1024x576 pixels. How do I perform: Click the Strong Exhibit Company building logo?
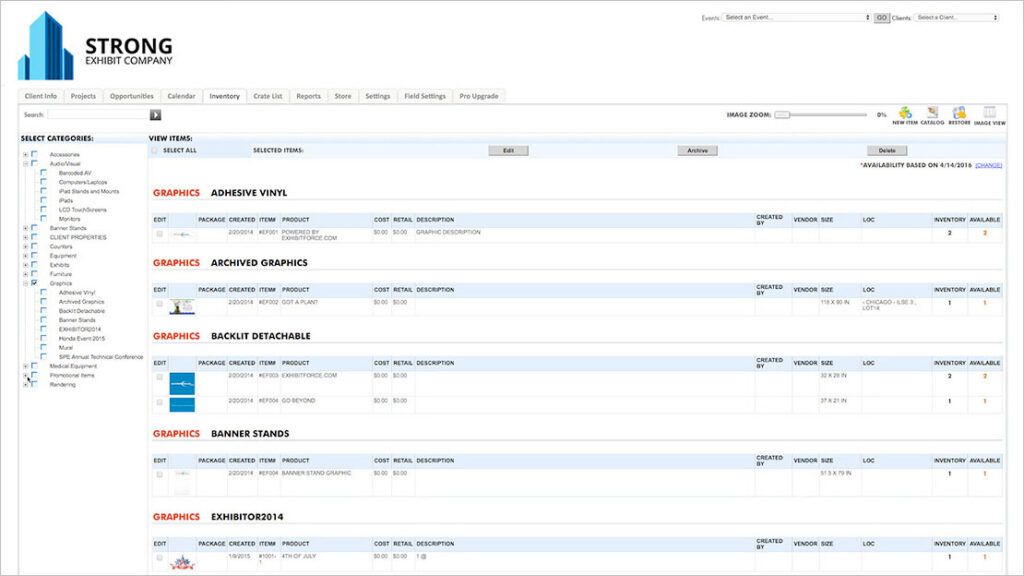[46, 46]
